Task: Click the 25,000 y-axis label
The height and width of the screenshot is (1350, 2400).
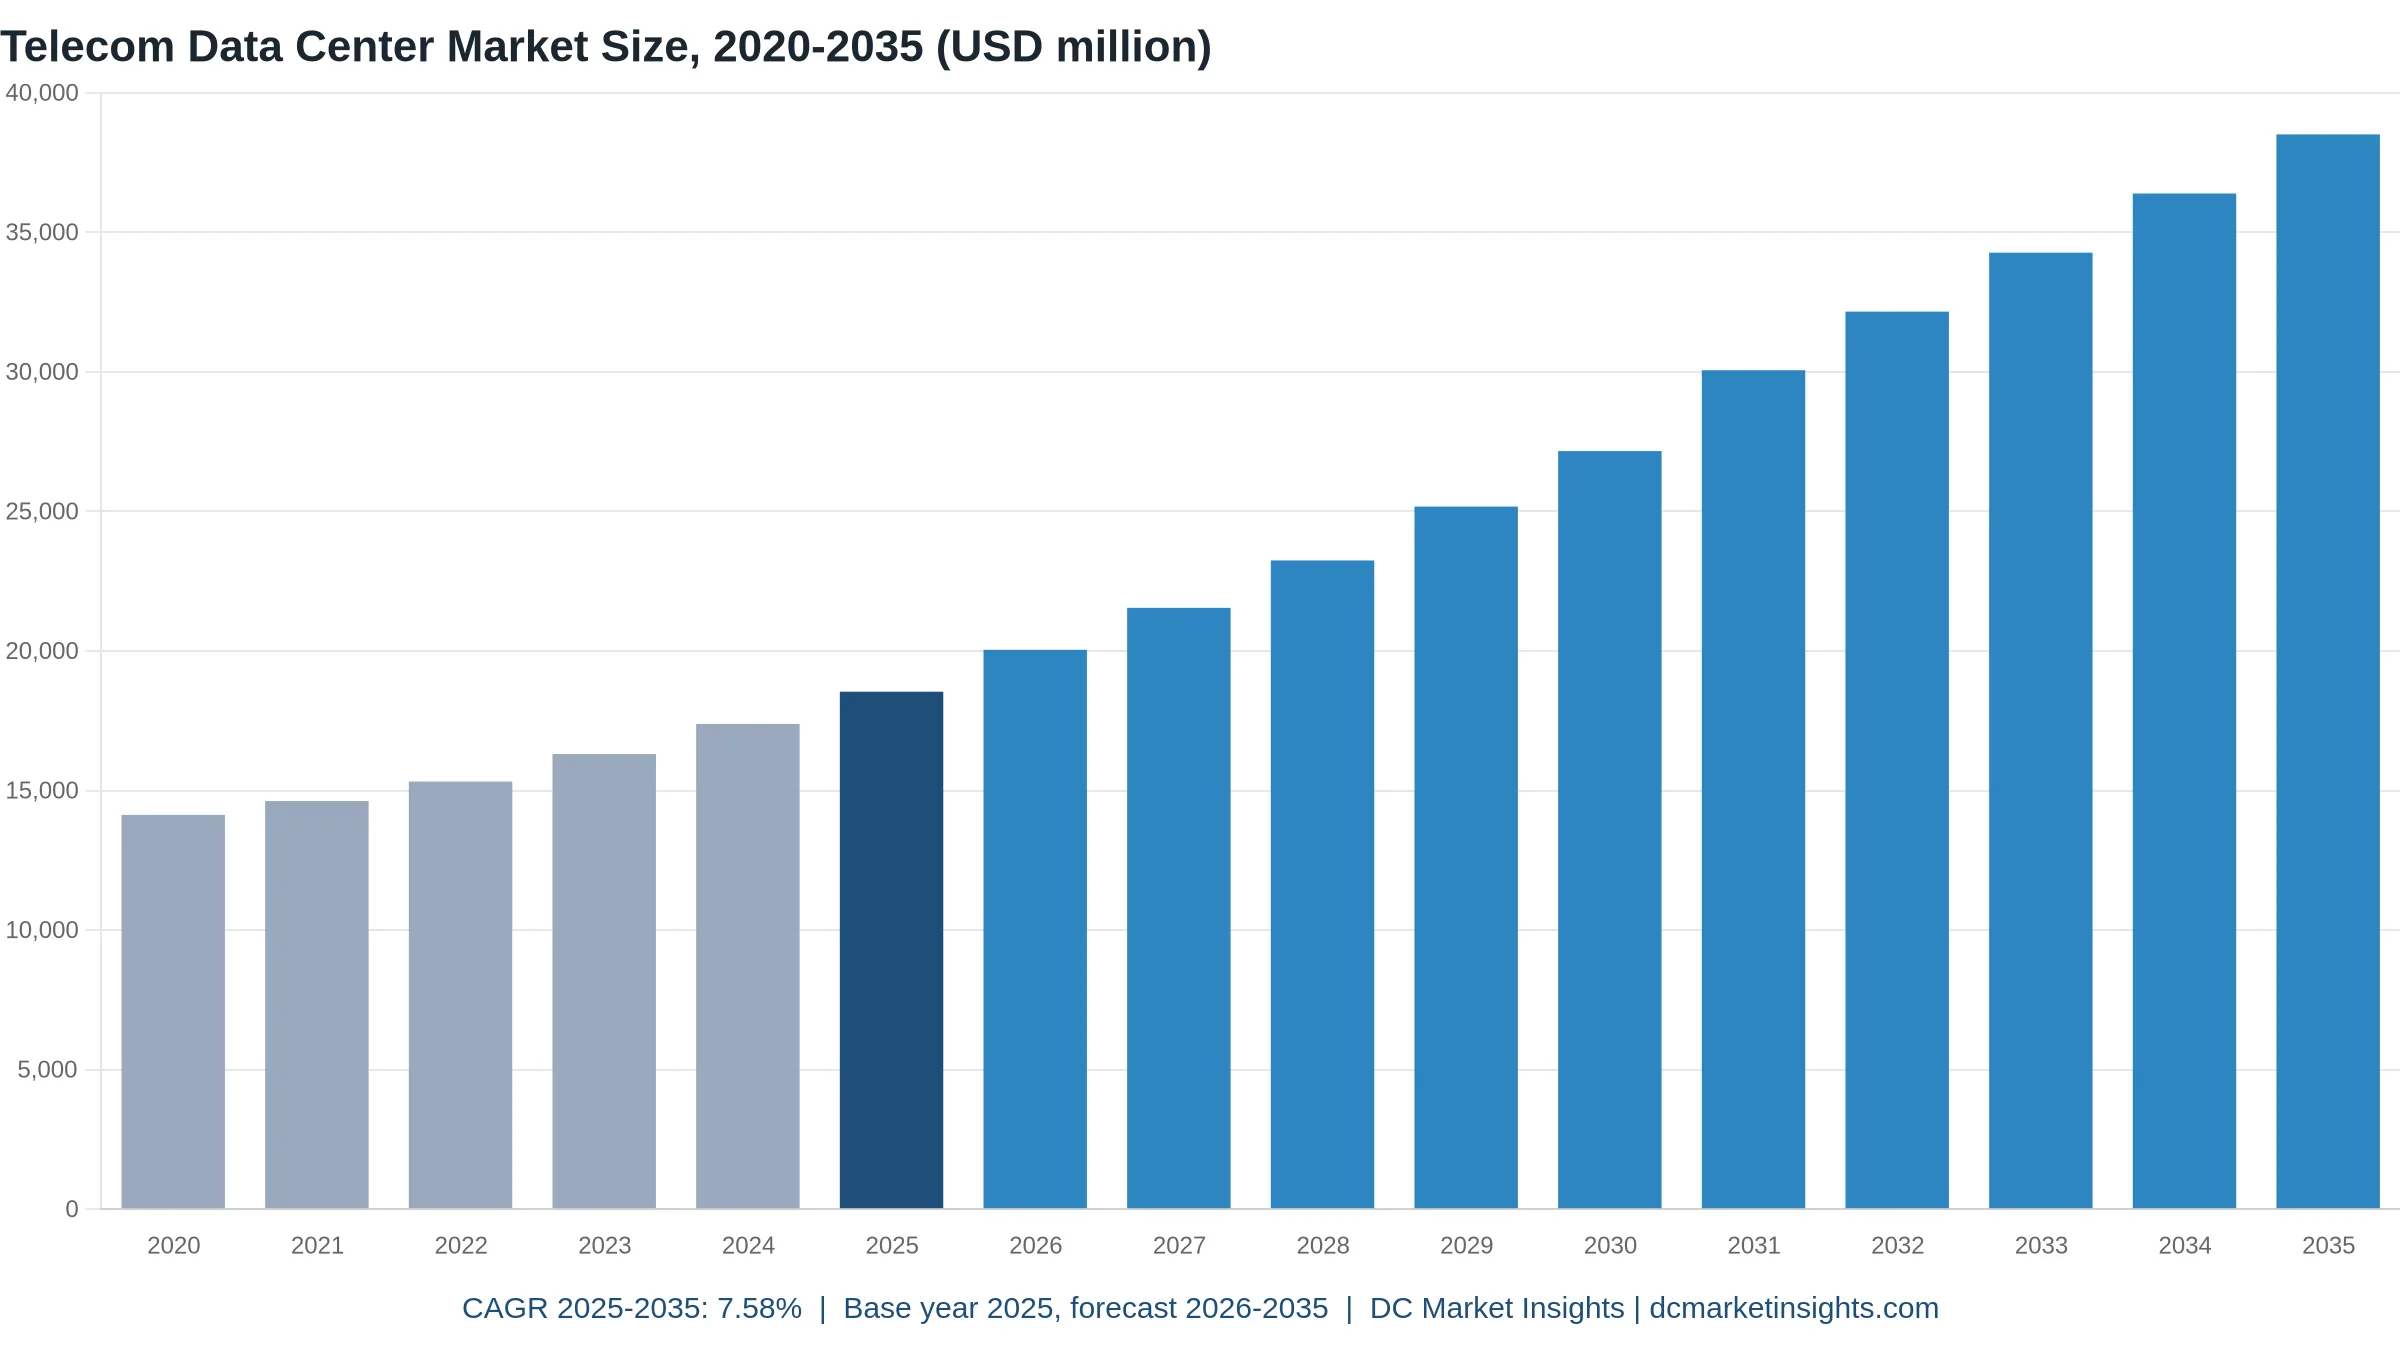Action: click(x=42, y=511)
